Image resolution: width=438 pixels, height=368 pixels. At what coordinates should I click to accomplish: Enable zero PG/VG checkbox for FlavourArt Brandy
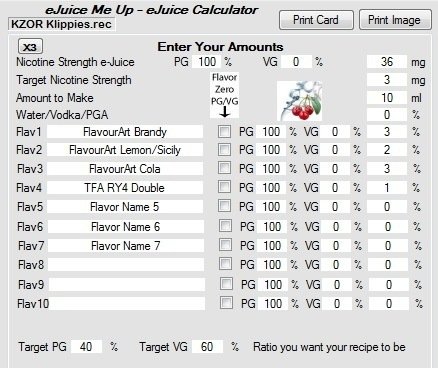(x=224, y=132)
